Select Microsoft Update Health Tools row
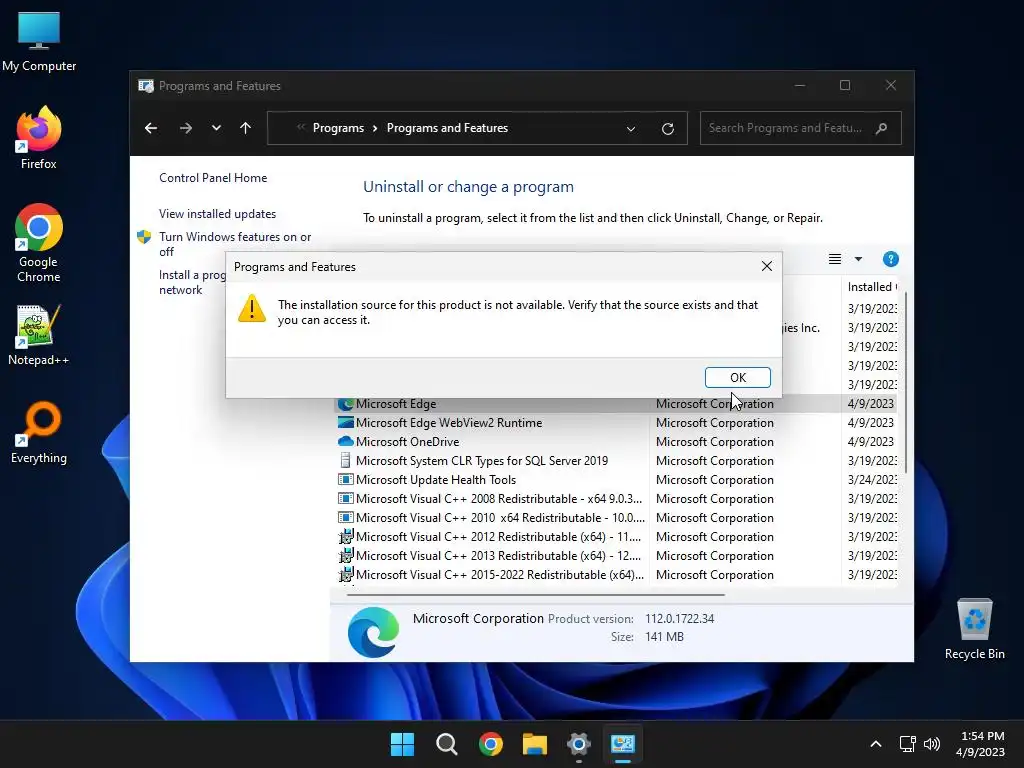Viewport: 1024px width, 768px height. coord(615,479)
